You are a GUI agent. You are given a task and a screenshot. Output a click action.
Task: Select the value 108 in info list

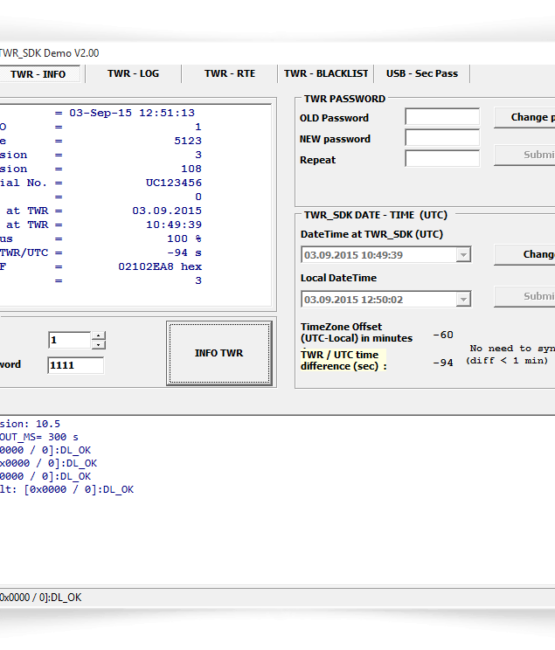point(191,169)
